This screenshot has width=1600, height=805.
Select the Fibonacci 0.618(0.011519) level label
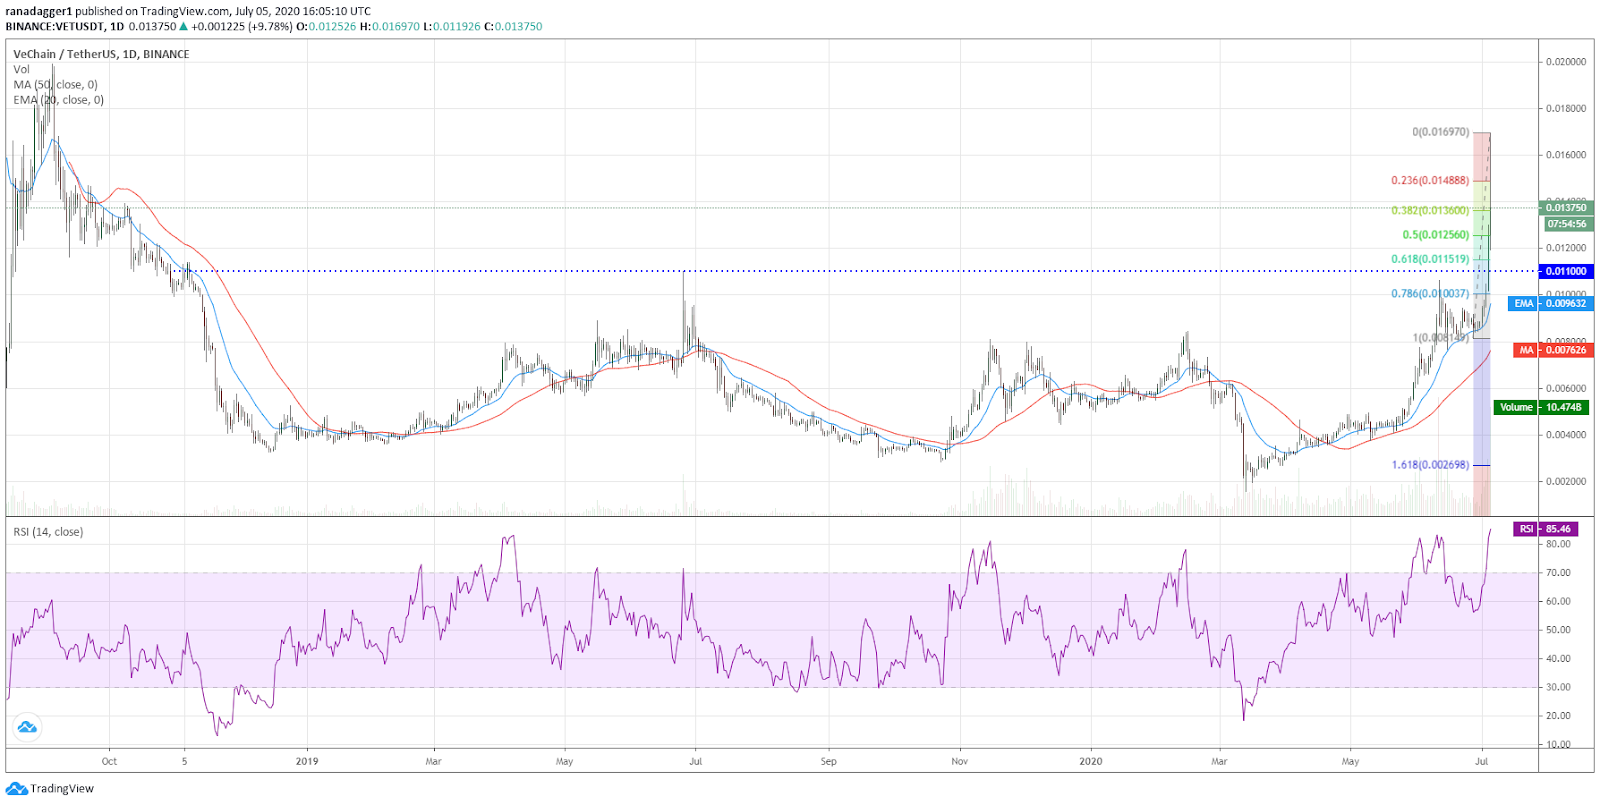click(1430, 259)
